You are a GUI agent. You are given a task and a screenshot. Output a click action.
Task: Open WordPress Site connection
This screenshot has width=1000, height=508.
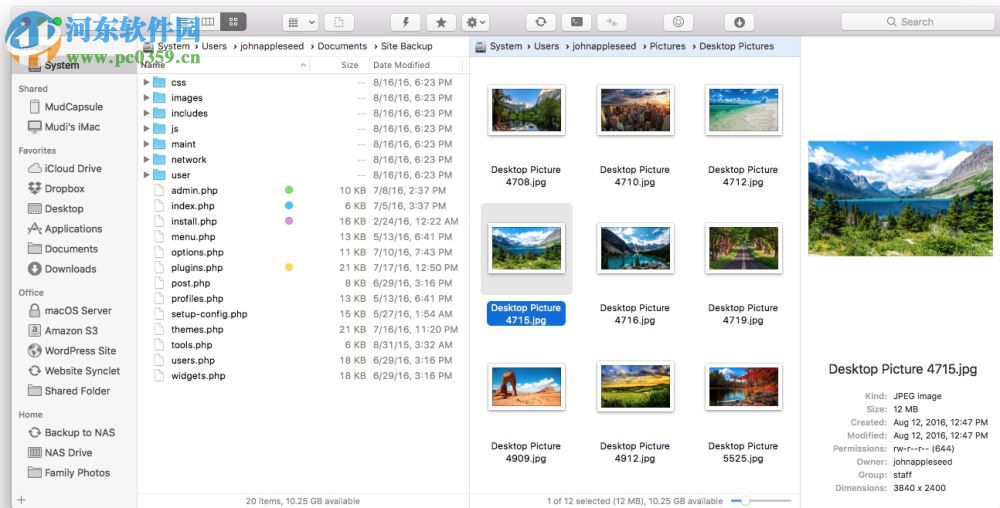click(71, 351)
